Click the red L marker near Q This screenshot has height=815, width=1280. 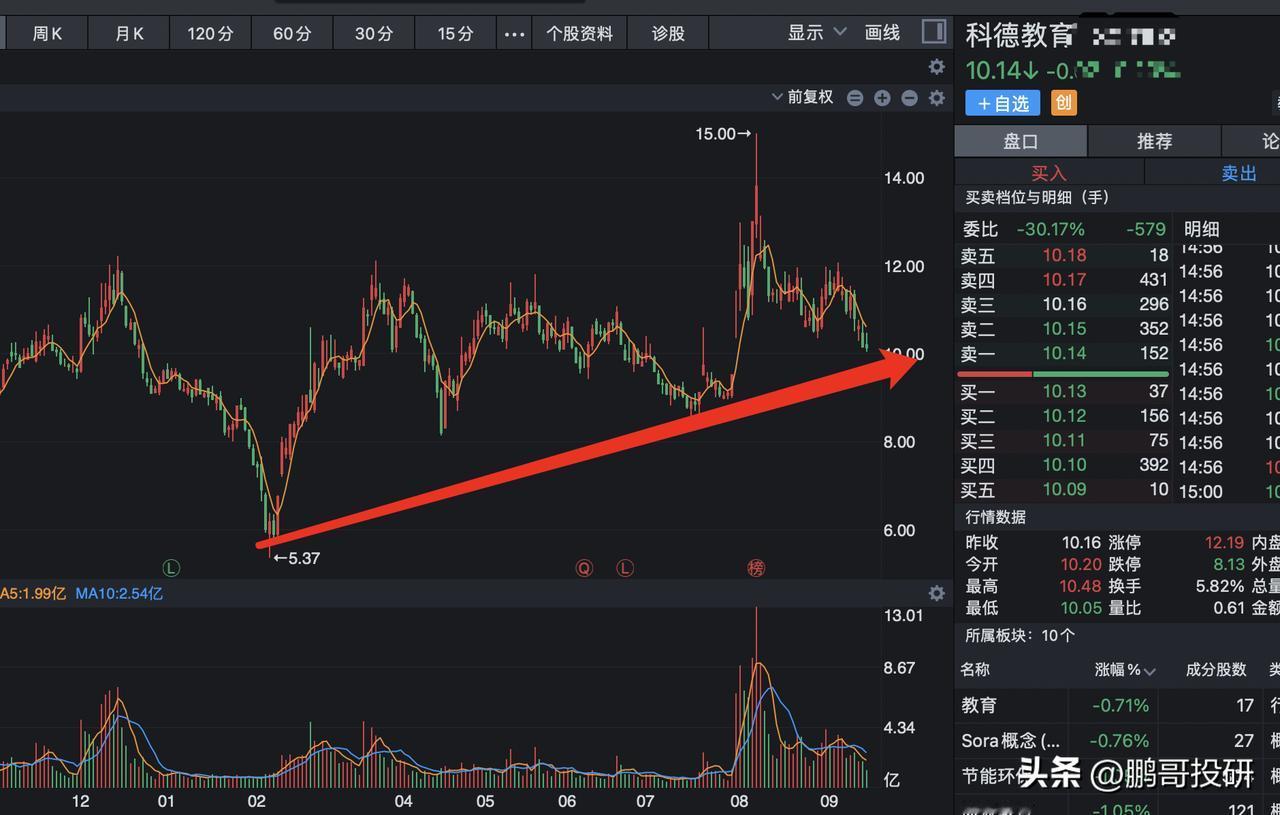coord(625,568)
